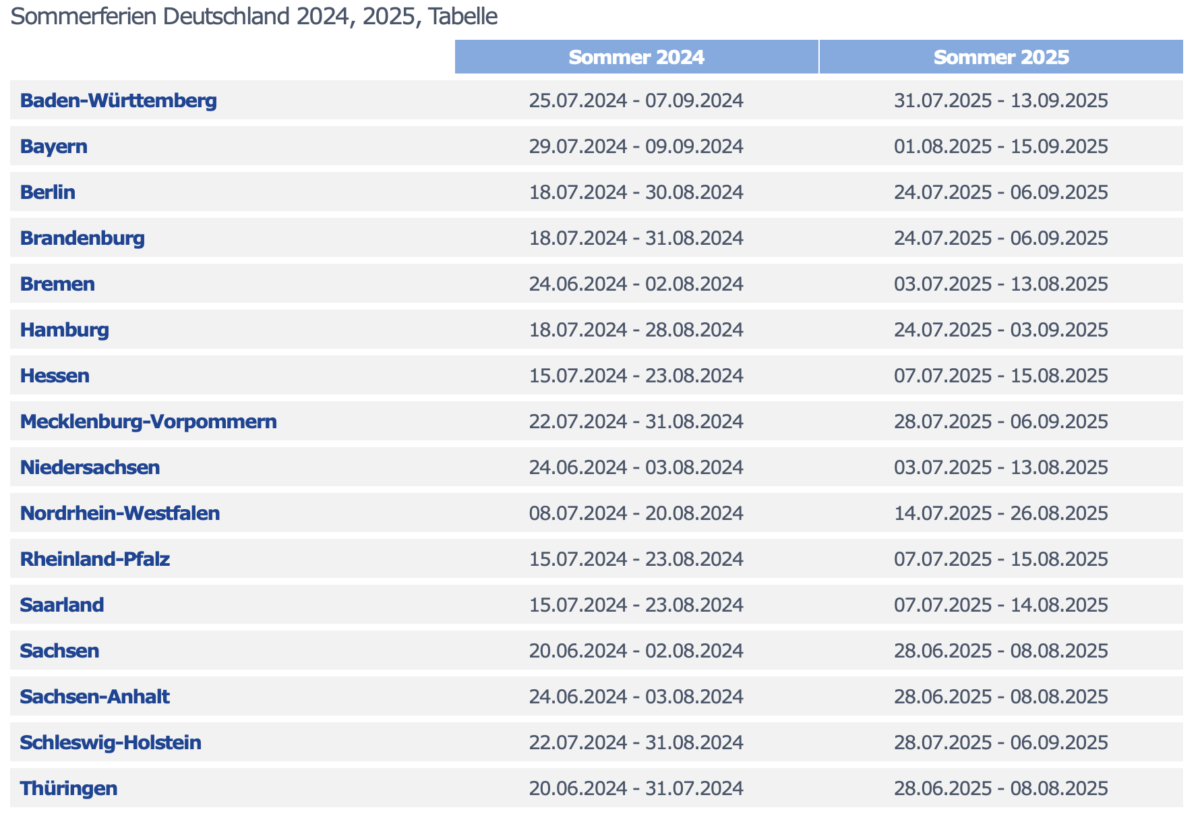Viewport: 1200px width, 816px height.
Task: Open the Sachsen-Anhalt link
Action: (x=95, y=697)
